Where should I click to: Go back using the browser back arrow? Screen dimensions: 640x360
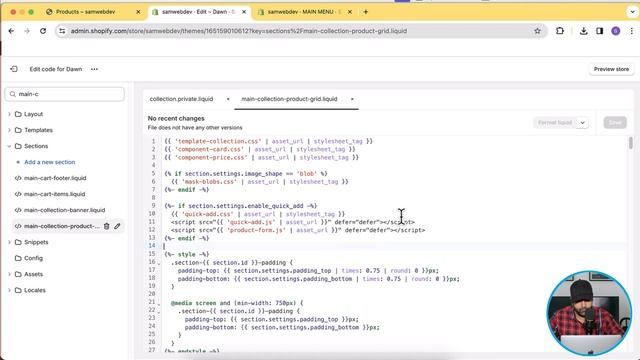(x=11, y=31)
